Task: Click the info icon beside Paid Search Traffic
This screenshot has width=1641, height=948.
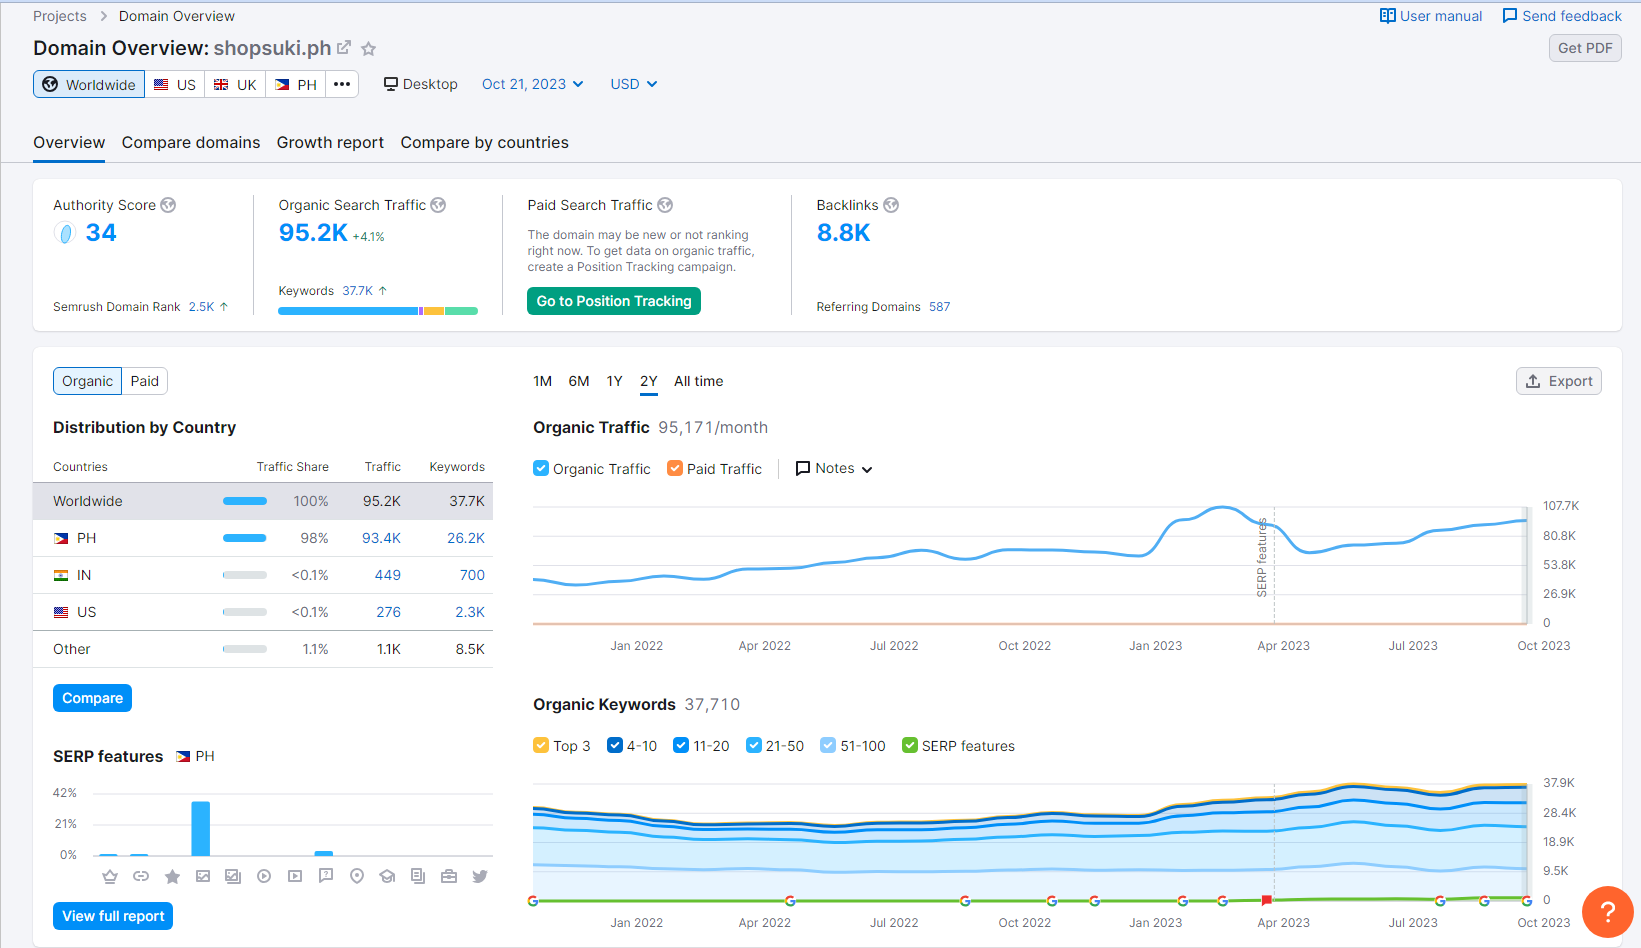Action: (665, 205)
